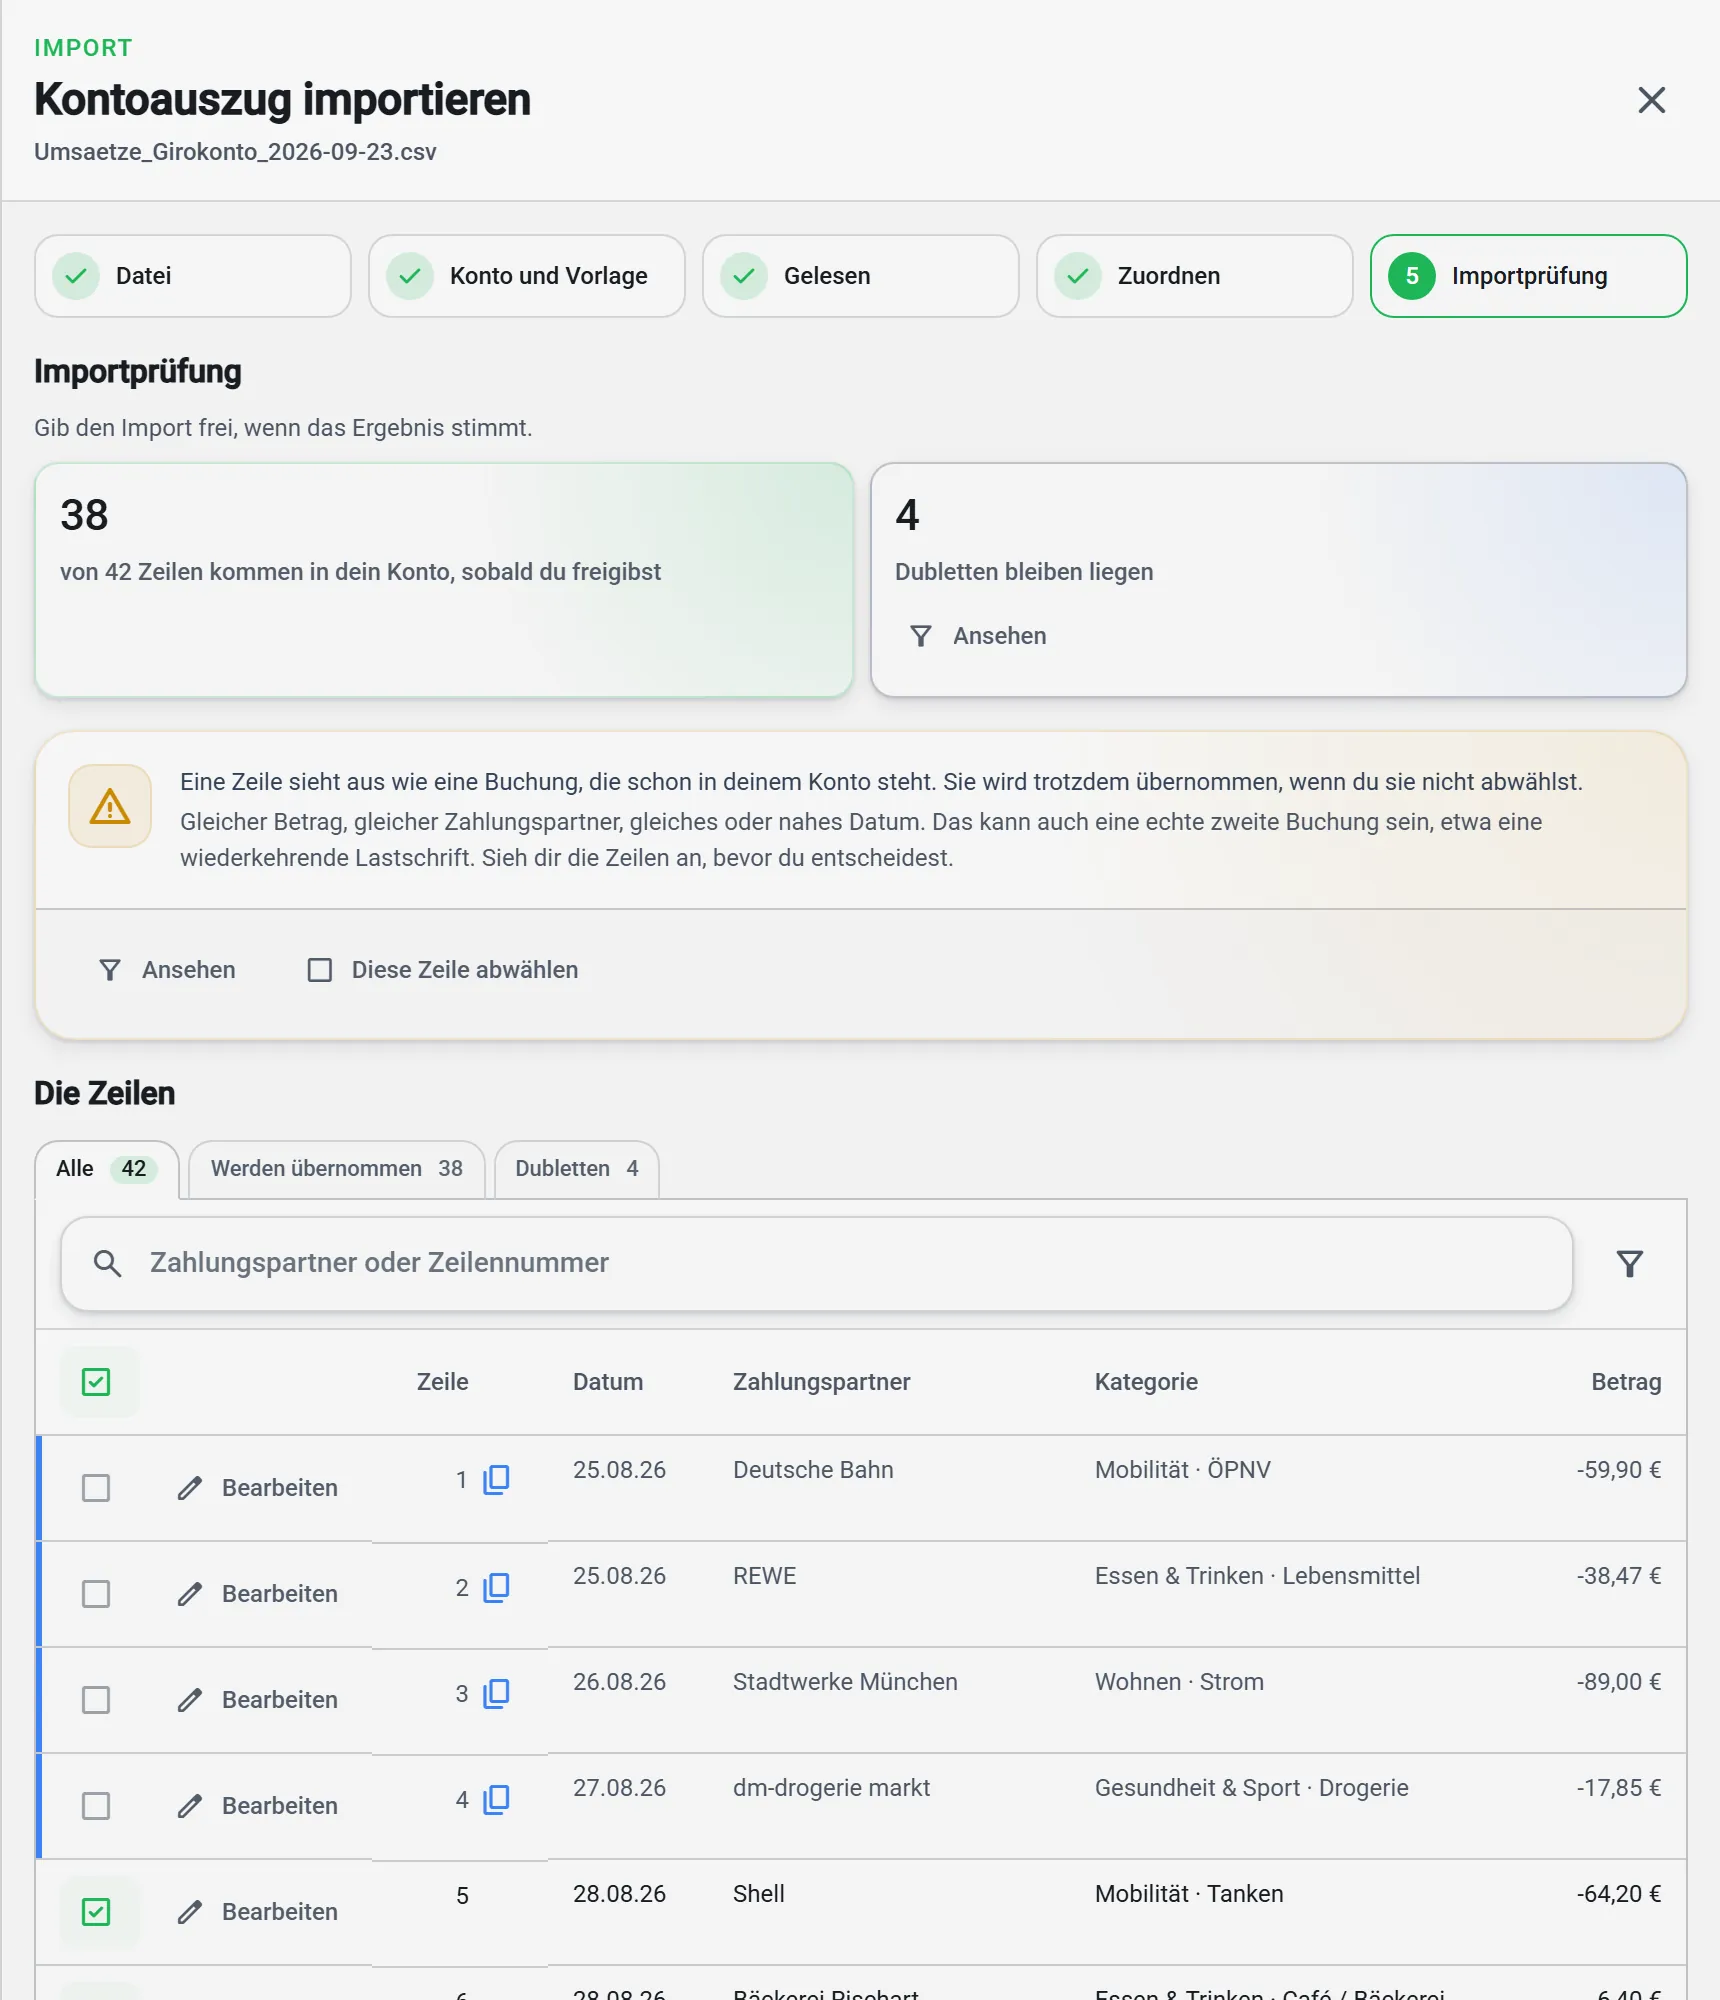Viewport: 1720px width, 2000px height.
Task: Check the Deutsche Bahn row checkbox
Action: pyautogui.click(x=96, y=1488)
